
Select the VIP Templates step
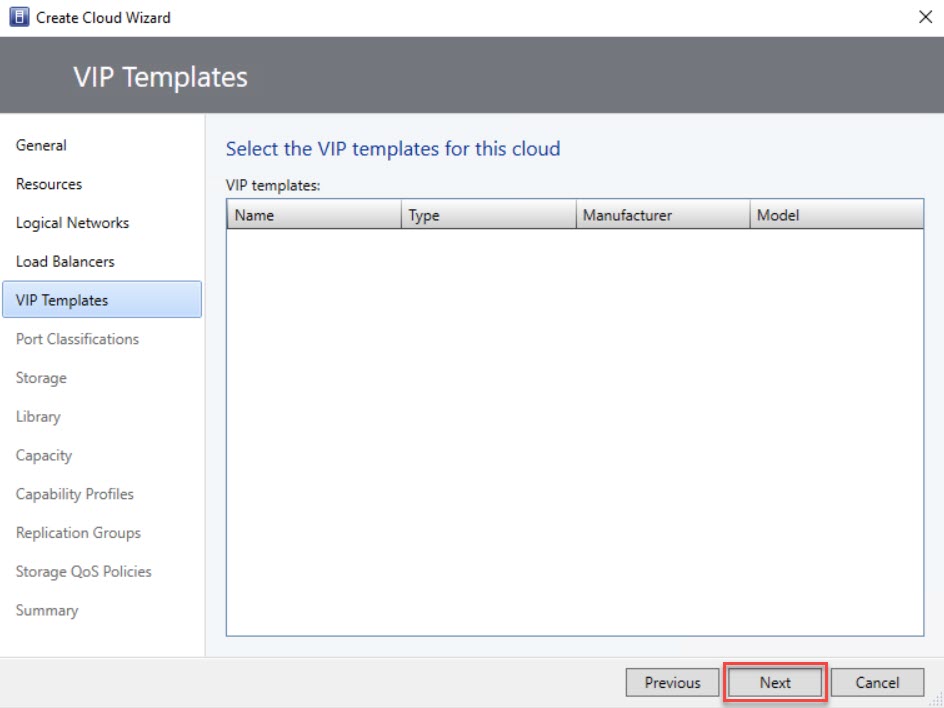[x=62, y=300]
